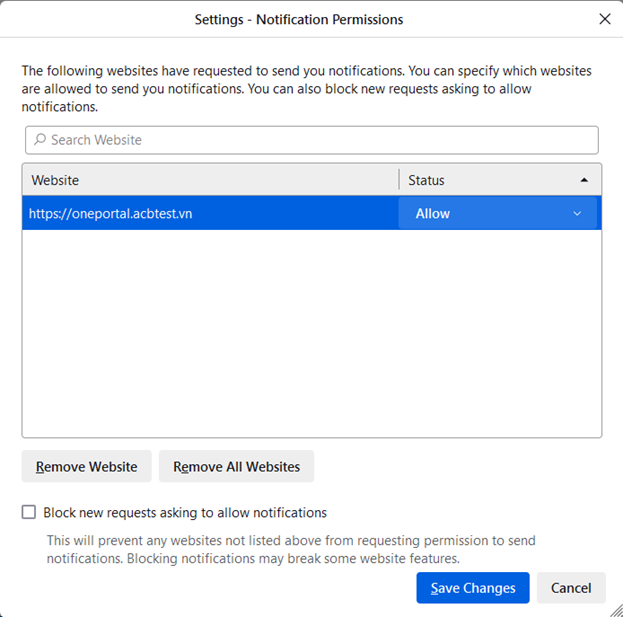
Task: Click the search magnifier icon
Action: point(40,139)
